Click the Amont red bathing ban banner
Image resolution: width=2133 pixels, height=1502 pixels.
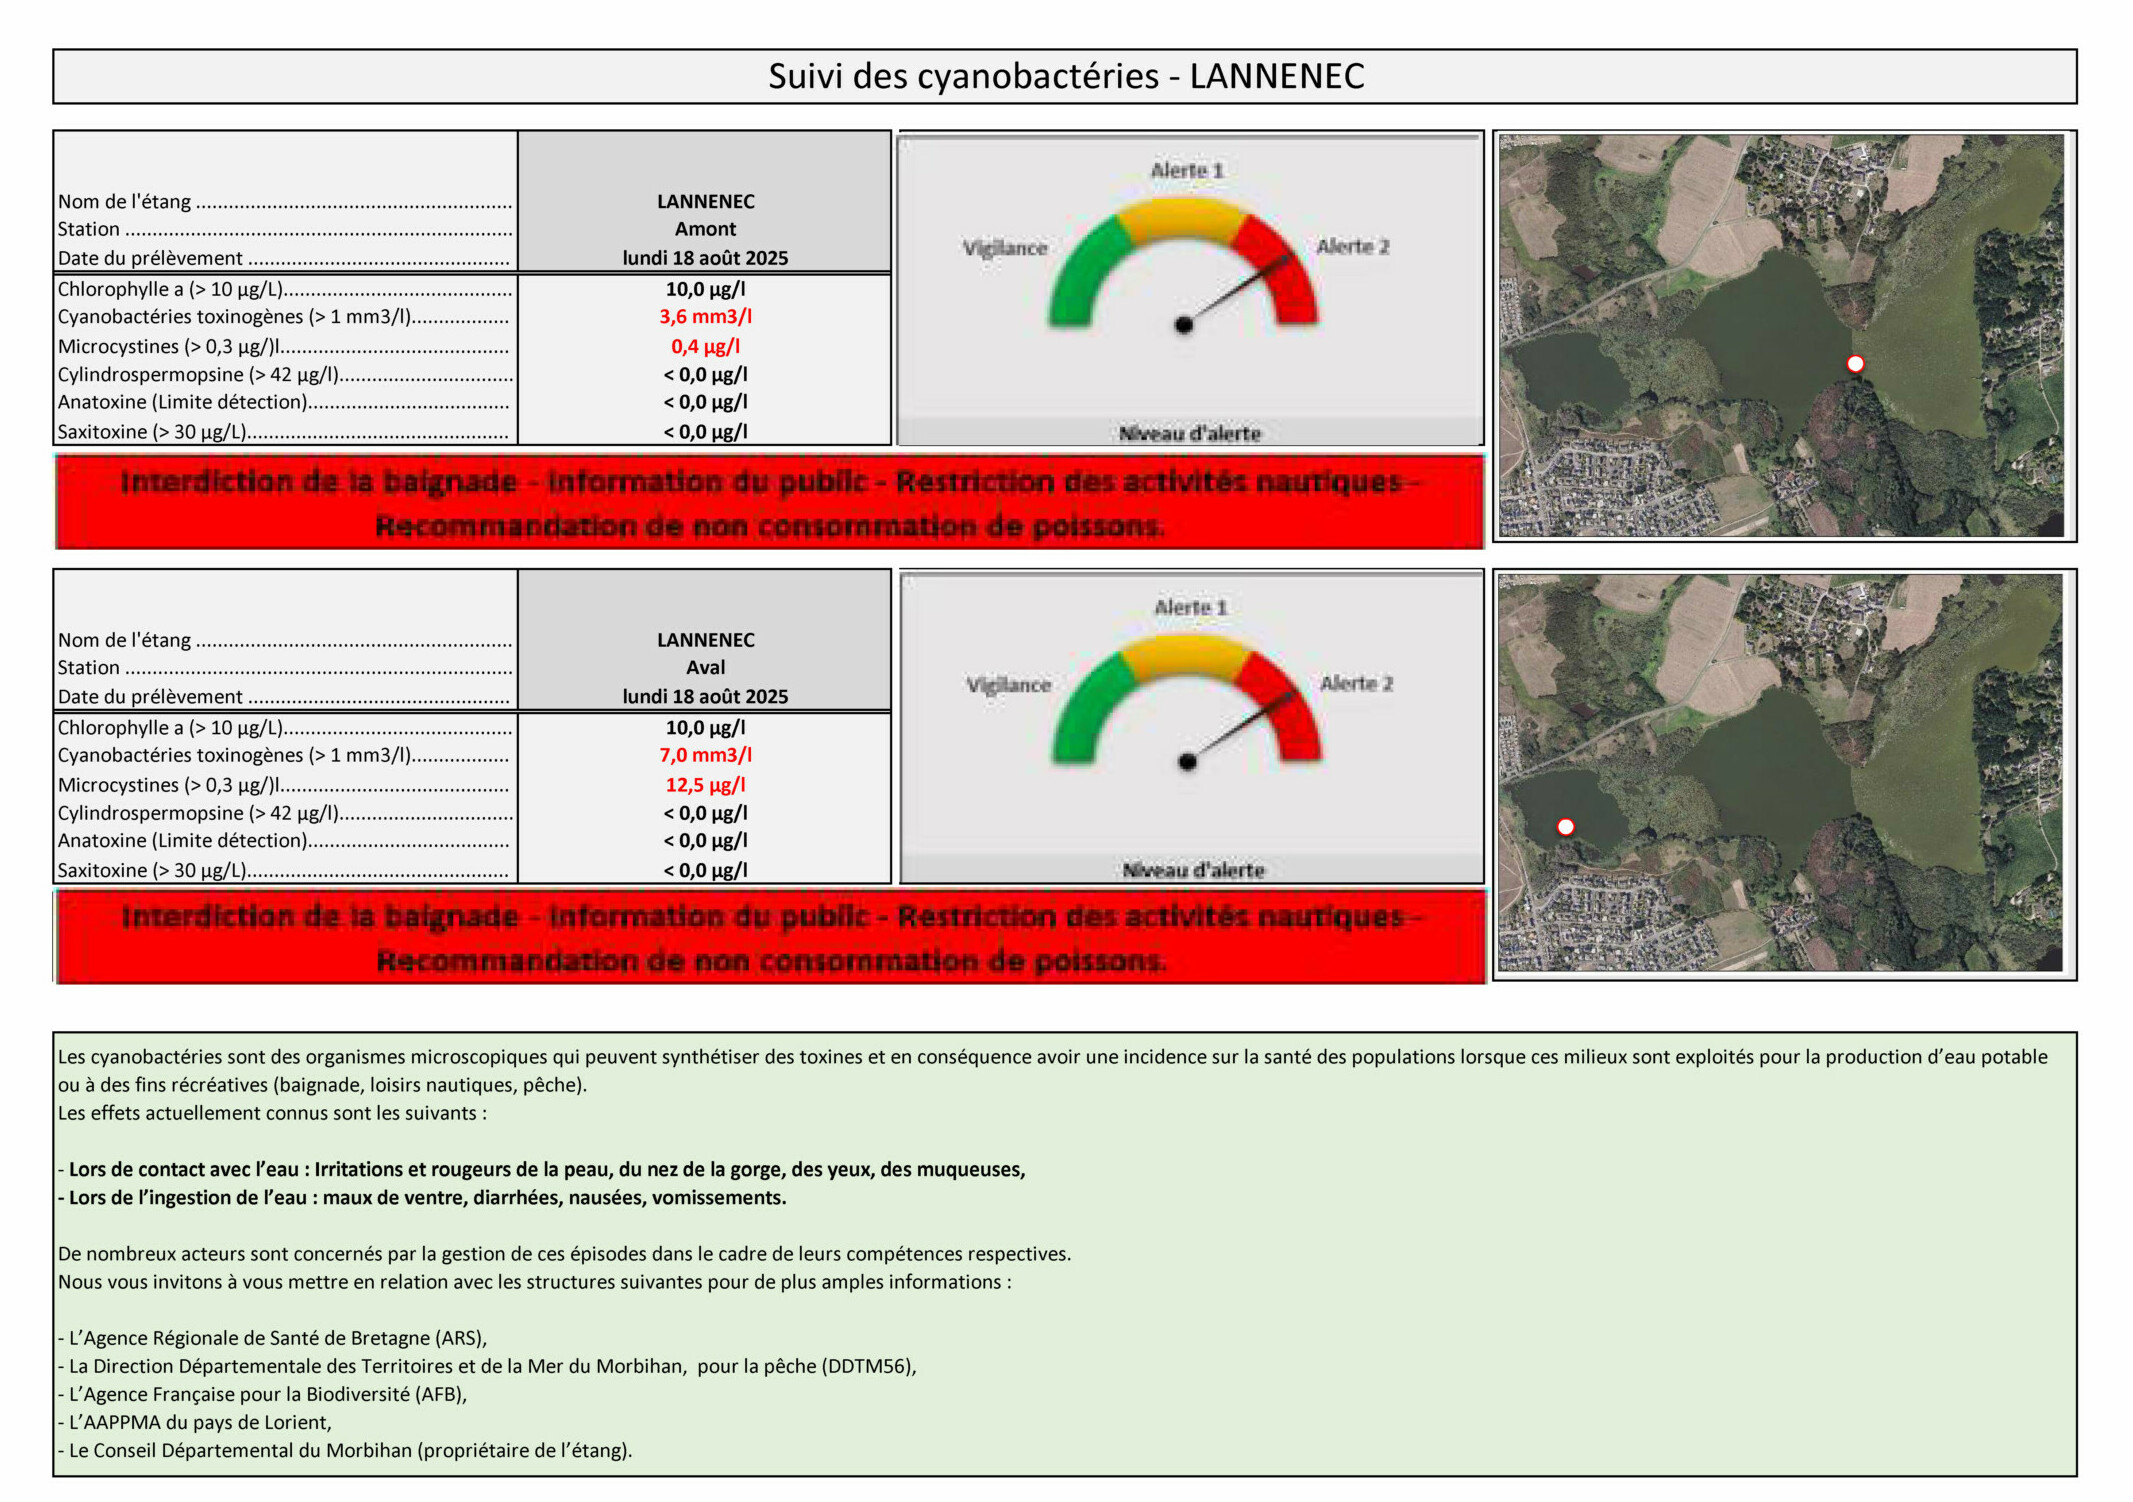click(x=769, y=502)
